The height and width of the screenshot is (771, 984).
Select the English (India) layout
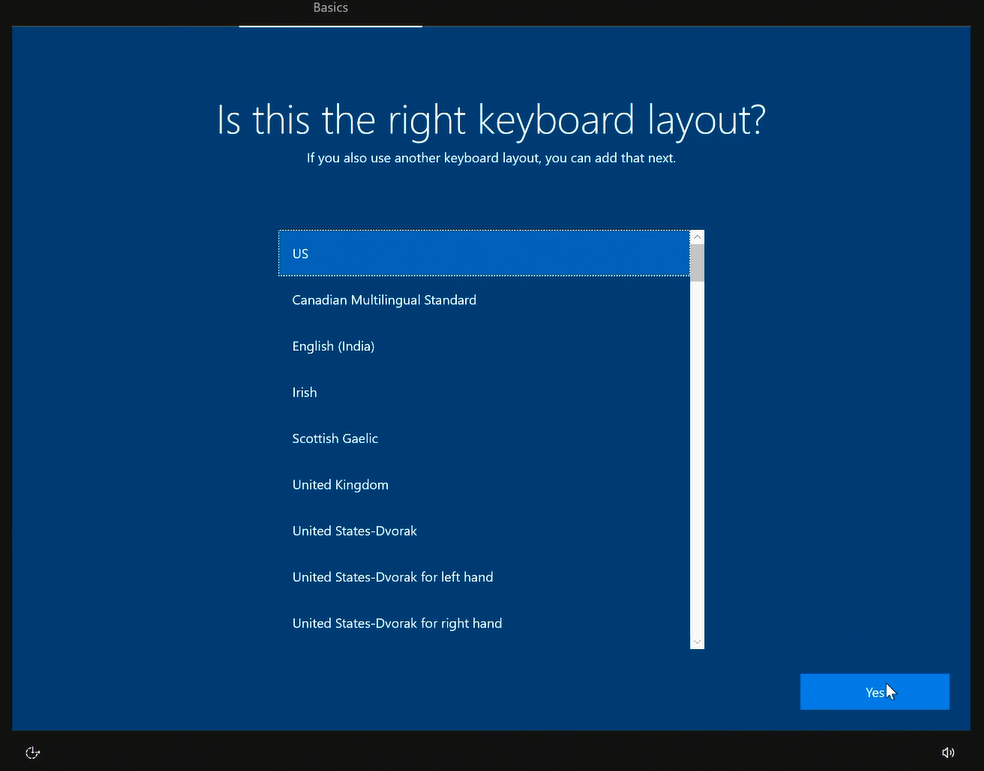[x=333, y=346]
